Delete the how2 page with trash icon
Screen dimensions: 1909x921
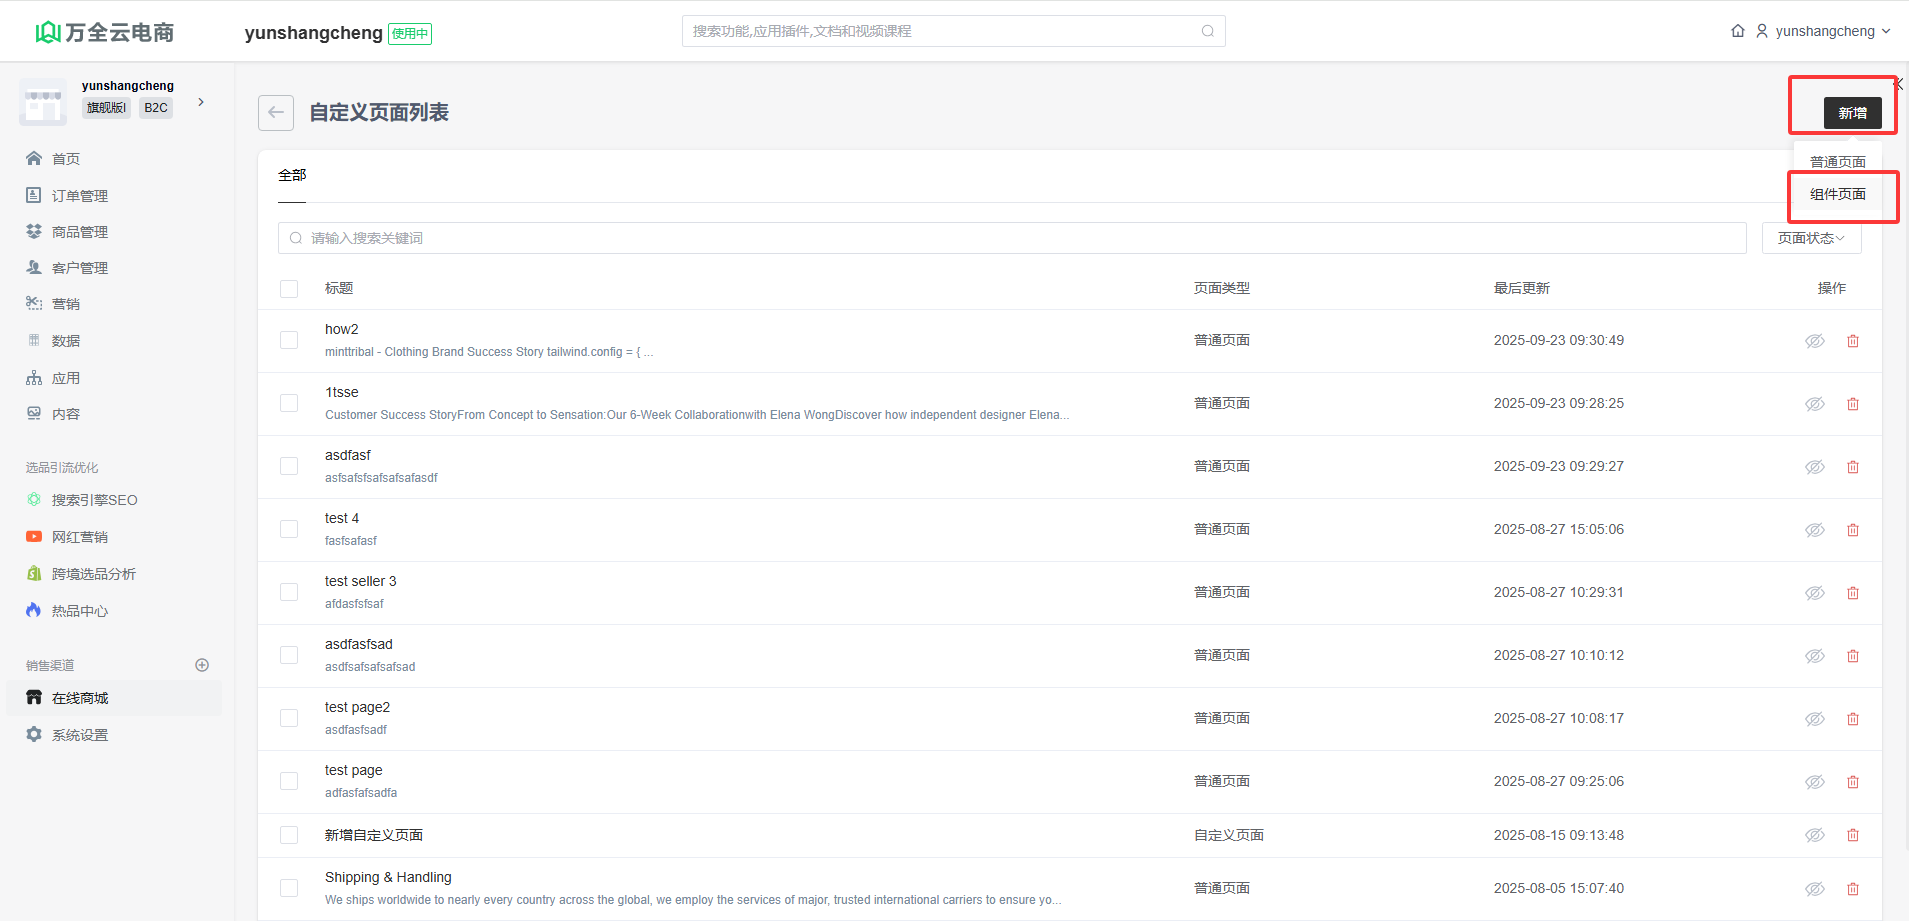click(1852, 341)
